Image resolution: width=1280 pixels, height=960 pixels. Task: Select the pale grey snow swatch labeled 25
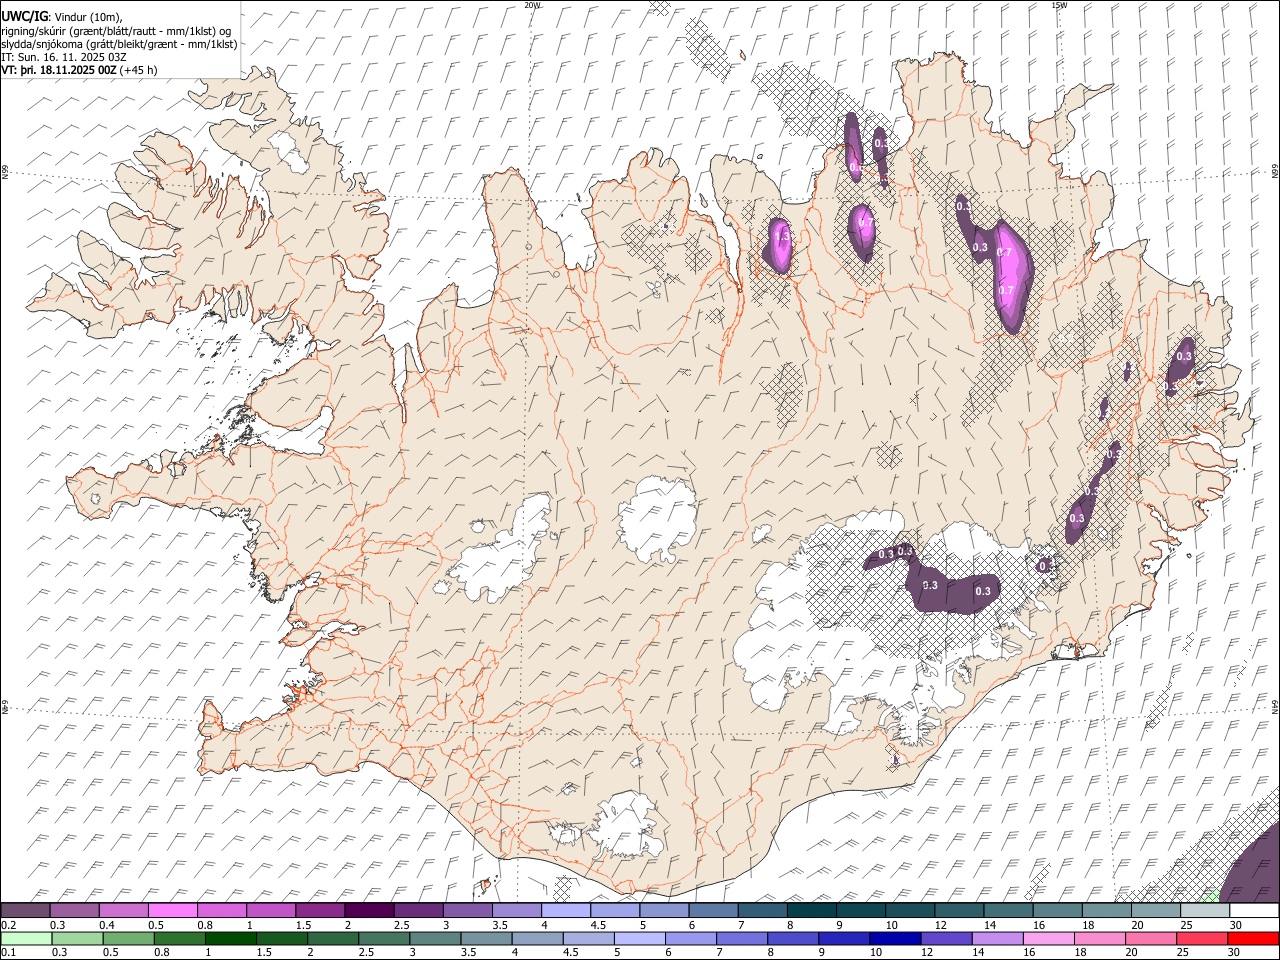(1204, 911)
